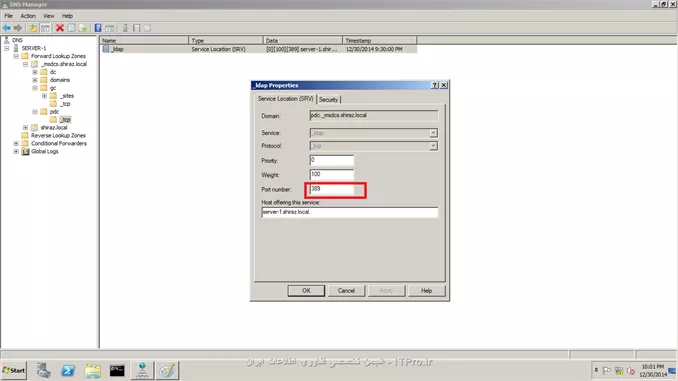Image resolution: width=678 pixels, height=381 pixels.
Task: Click the blue Help toolbar icon
Action: (98, 28)
